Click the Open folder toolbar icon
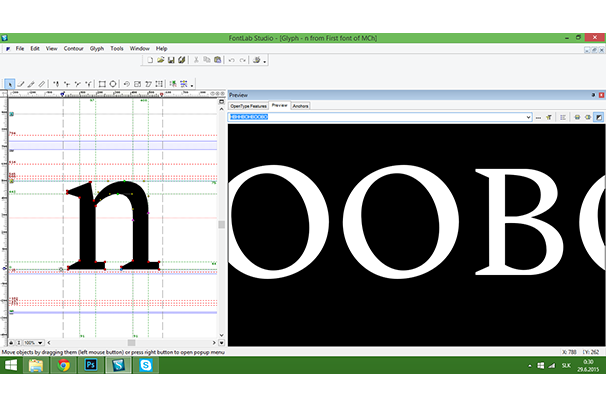 (x=160, y=60)
